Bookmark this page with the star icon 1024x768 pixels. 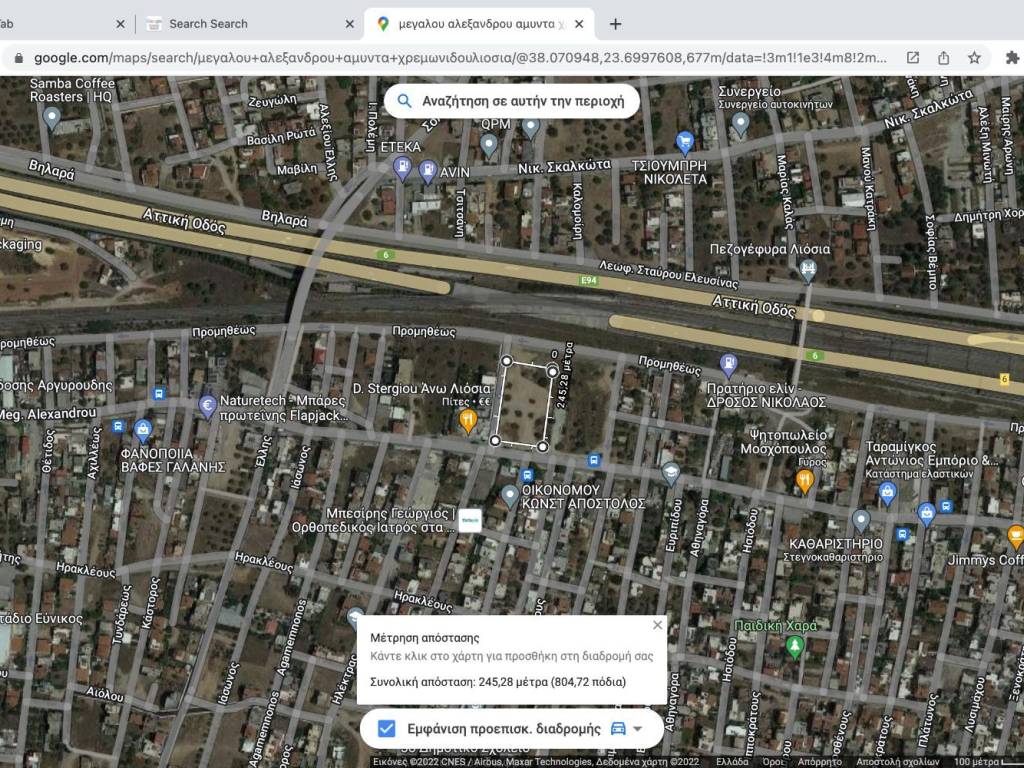pos(974,58)
